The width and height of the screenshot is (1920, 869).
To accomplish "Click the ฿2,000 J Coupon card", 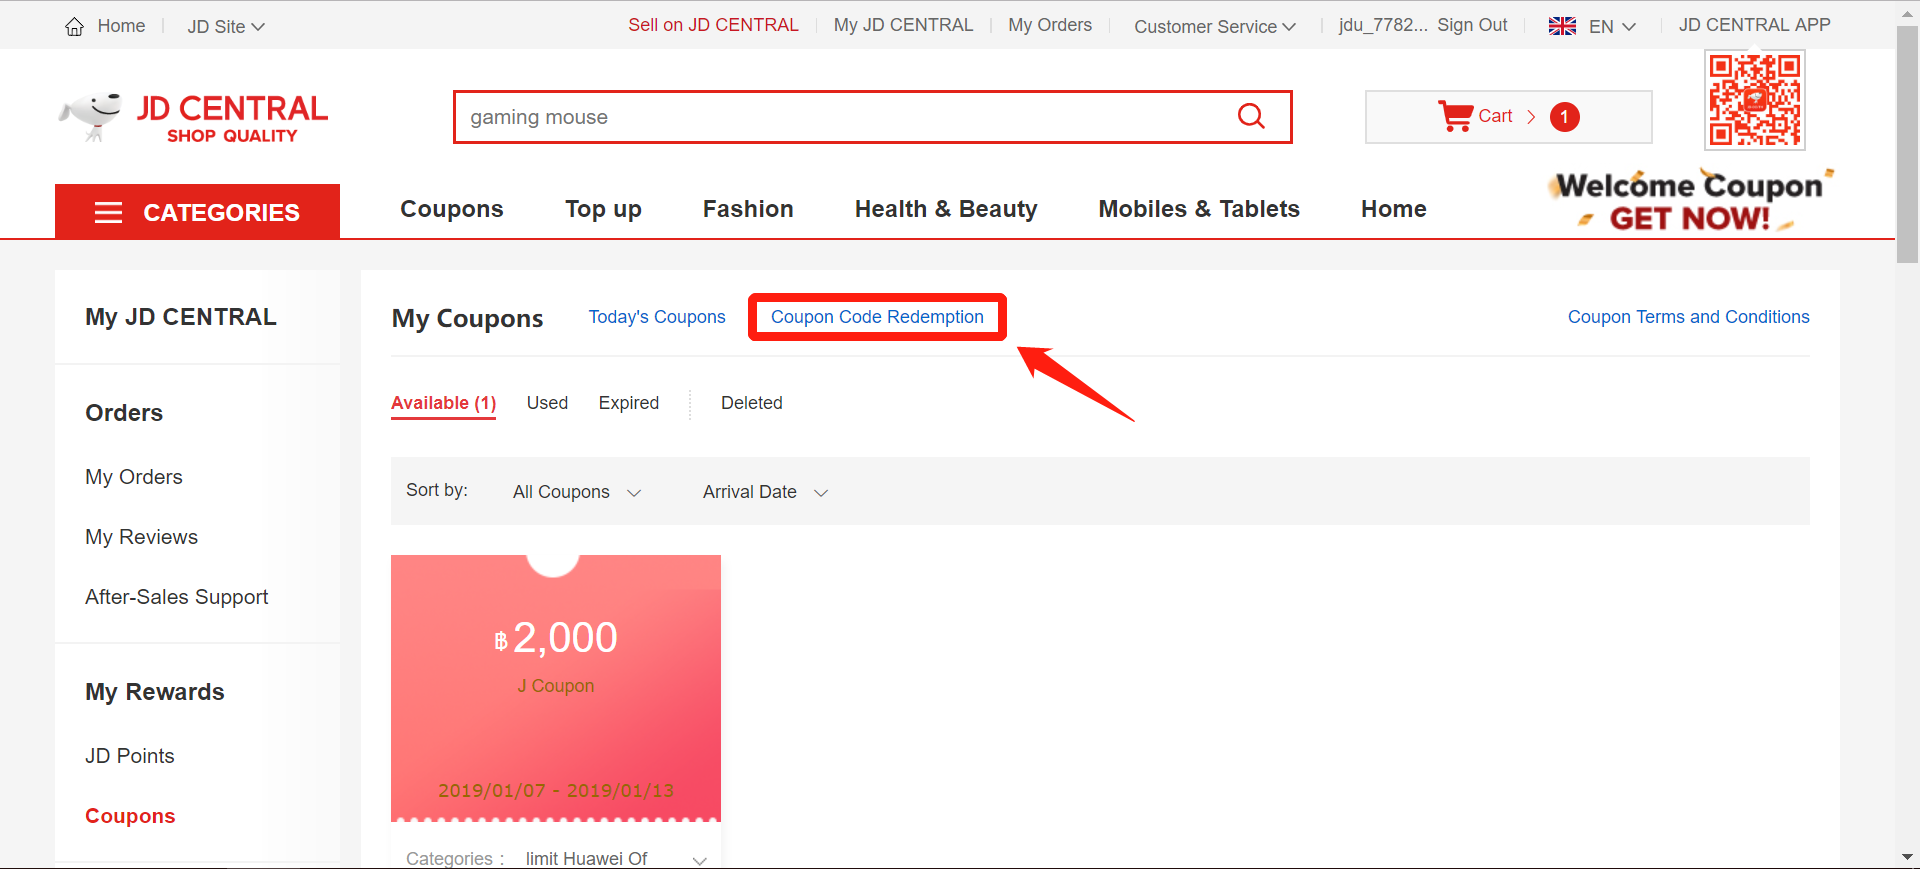I will (556, 688).
